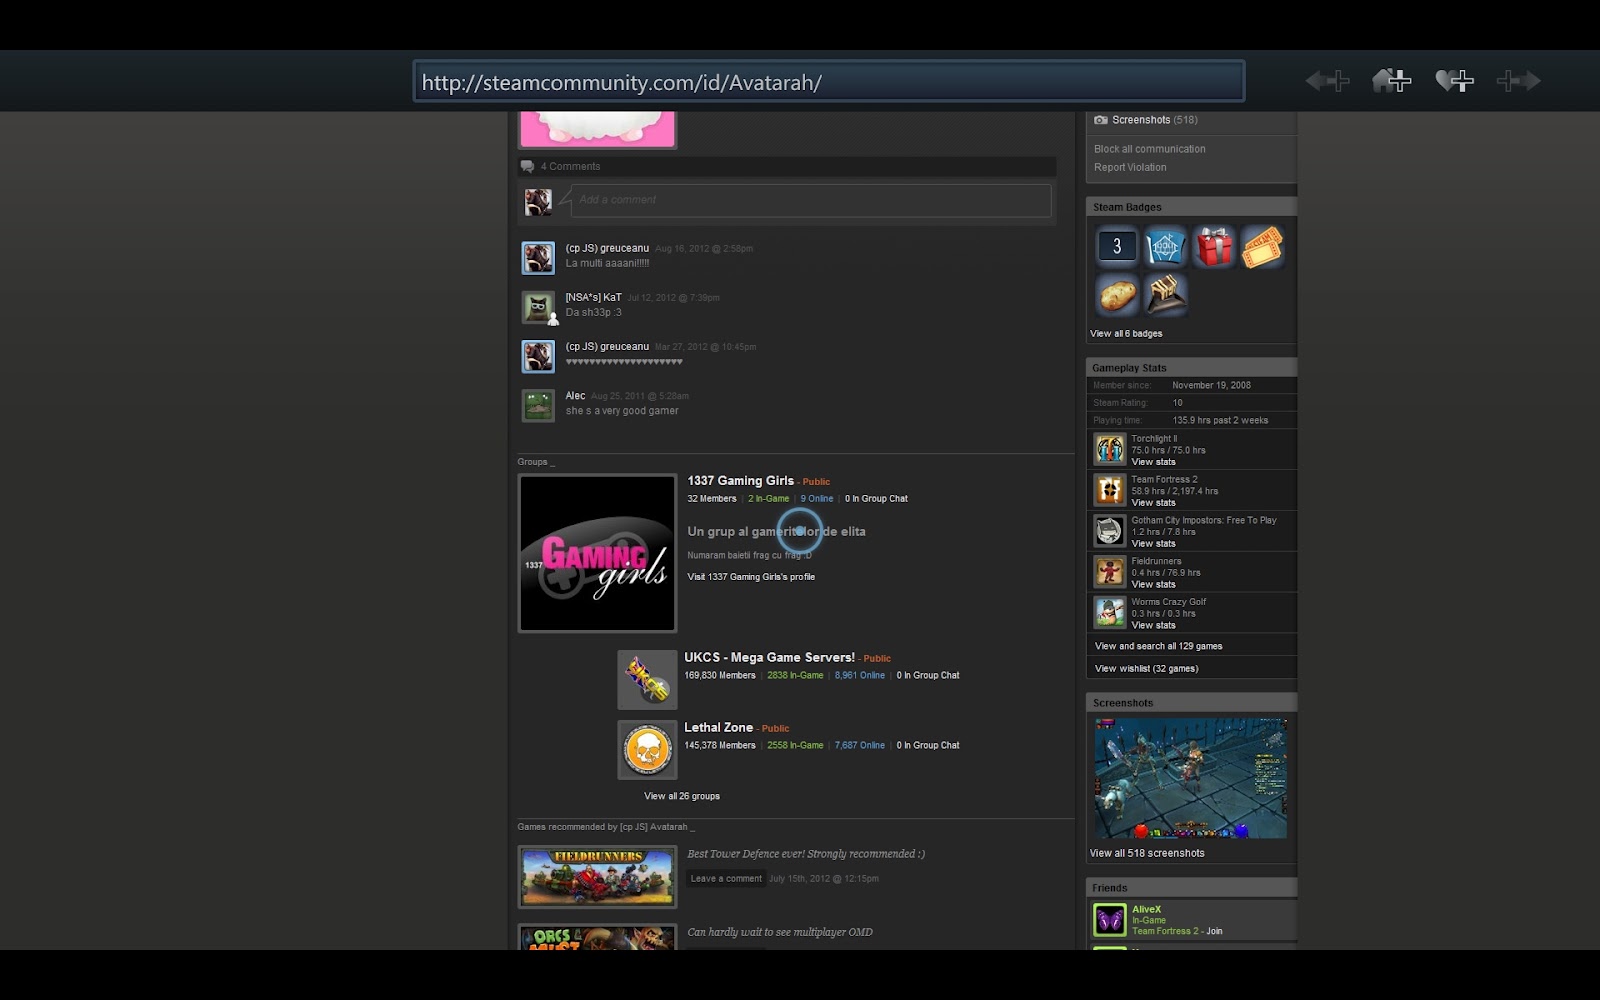Open UKCS - Mega Game Servers! title
The height and width of the screenshot is (1000, 1600).
pyautogui.click(x=769, y=657)
